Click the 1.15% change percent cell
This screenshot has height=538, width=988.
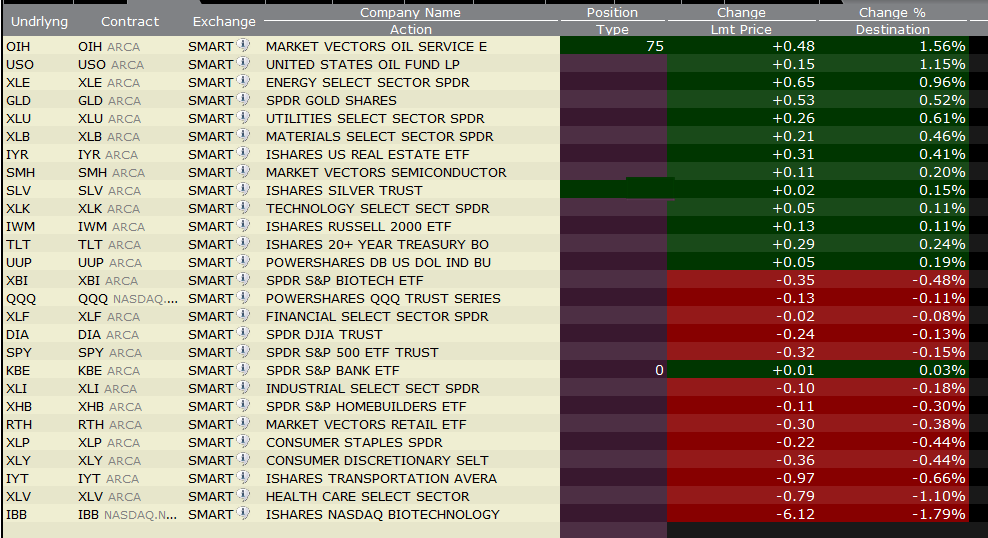click(x=942, y=65)
